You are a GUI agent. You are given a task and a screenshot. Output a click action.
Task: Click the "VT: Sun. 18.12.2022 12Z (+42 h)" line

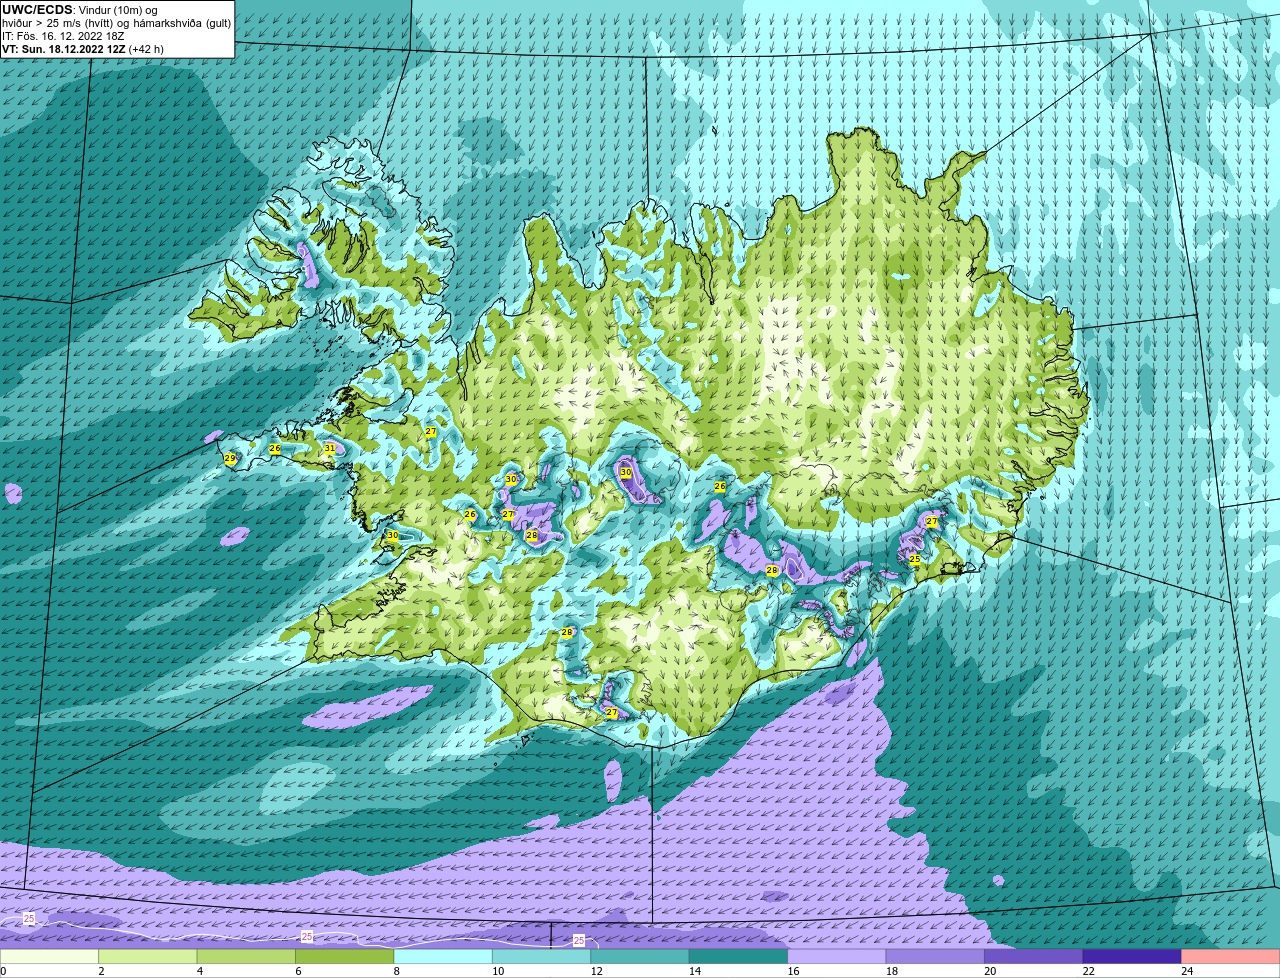[83, 48]
